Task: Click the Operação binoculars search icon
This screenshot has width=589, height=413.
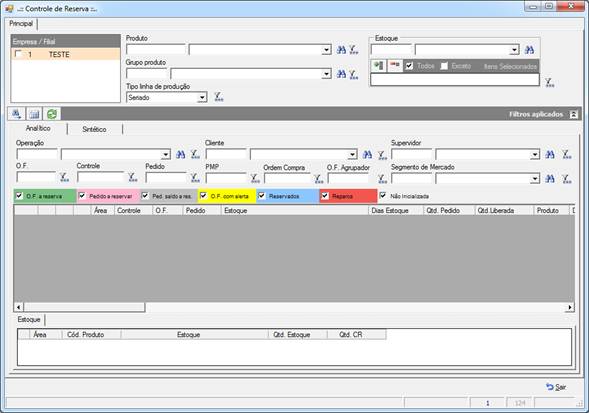Action: click(180, 154)
